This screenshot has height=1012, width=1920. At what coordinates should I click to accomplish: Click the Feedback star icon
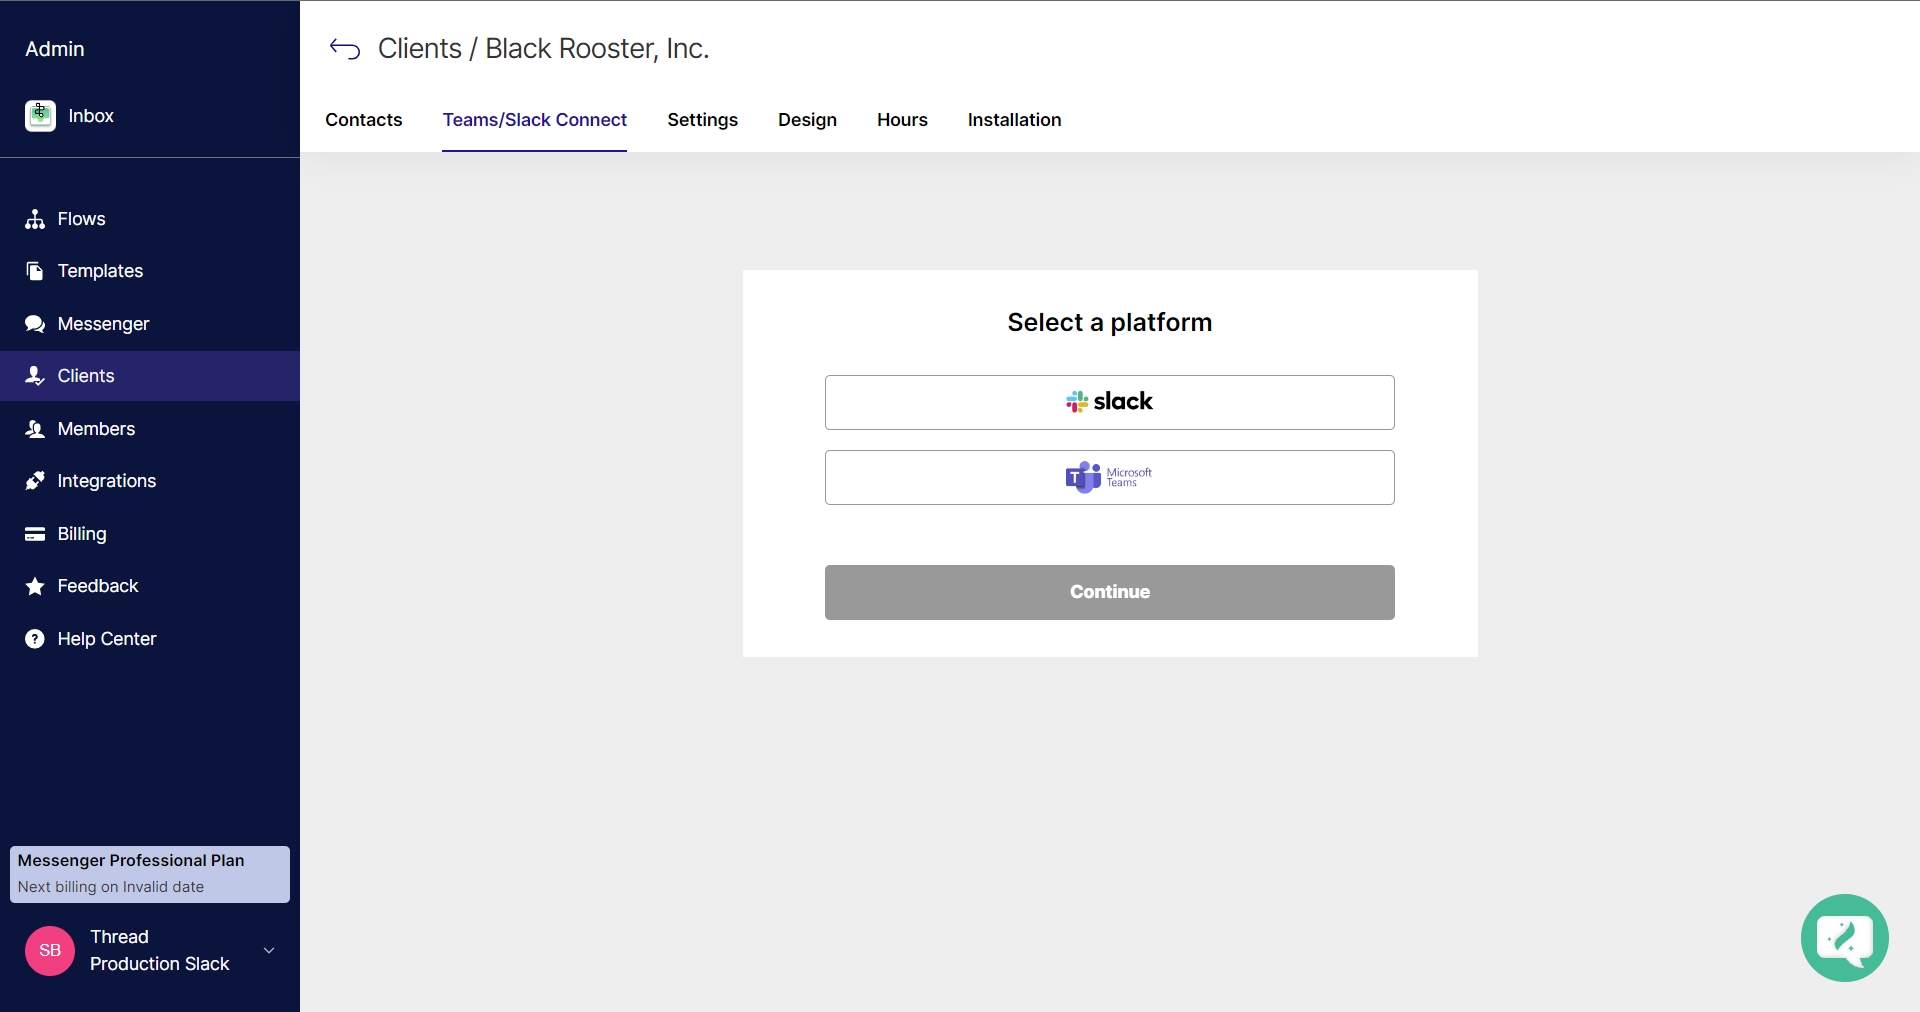click(x=35, y=586)
